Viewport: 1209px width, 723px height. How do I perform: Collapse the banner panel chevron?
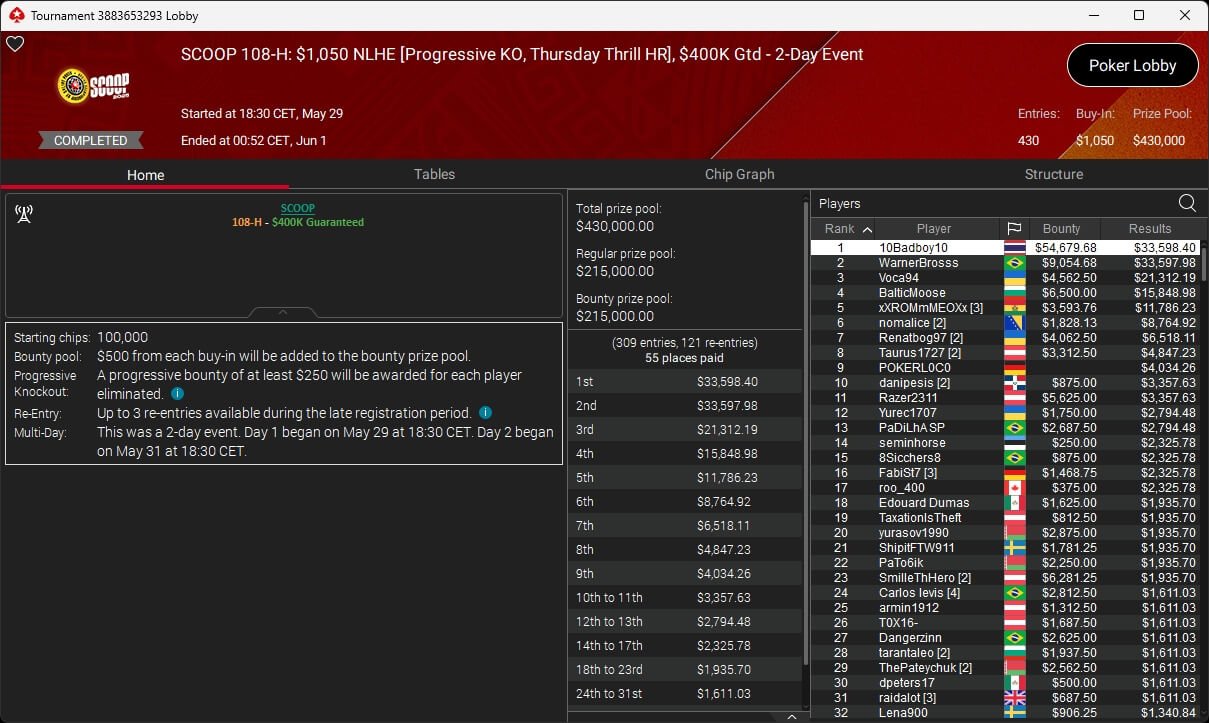pyautogui.click(x=283, y=312)
